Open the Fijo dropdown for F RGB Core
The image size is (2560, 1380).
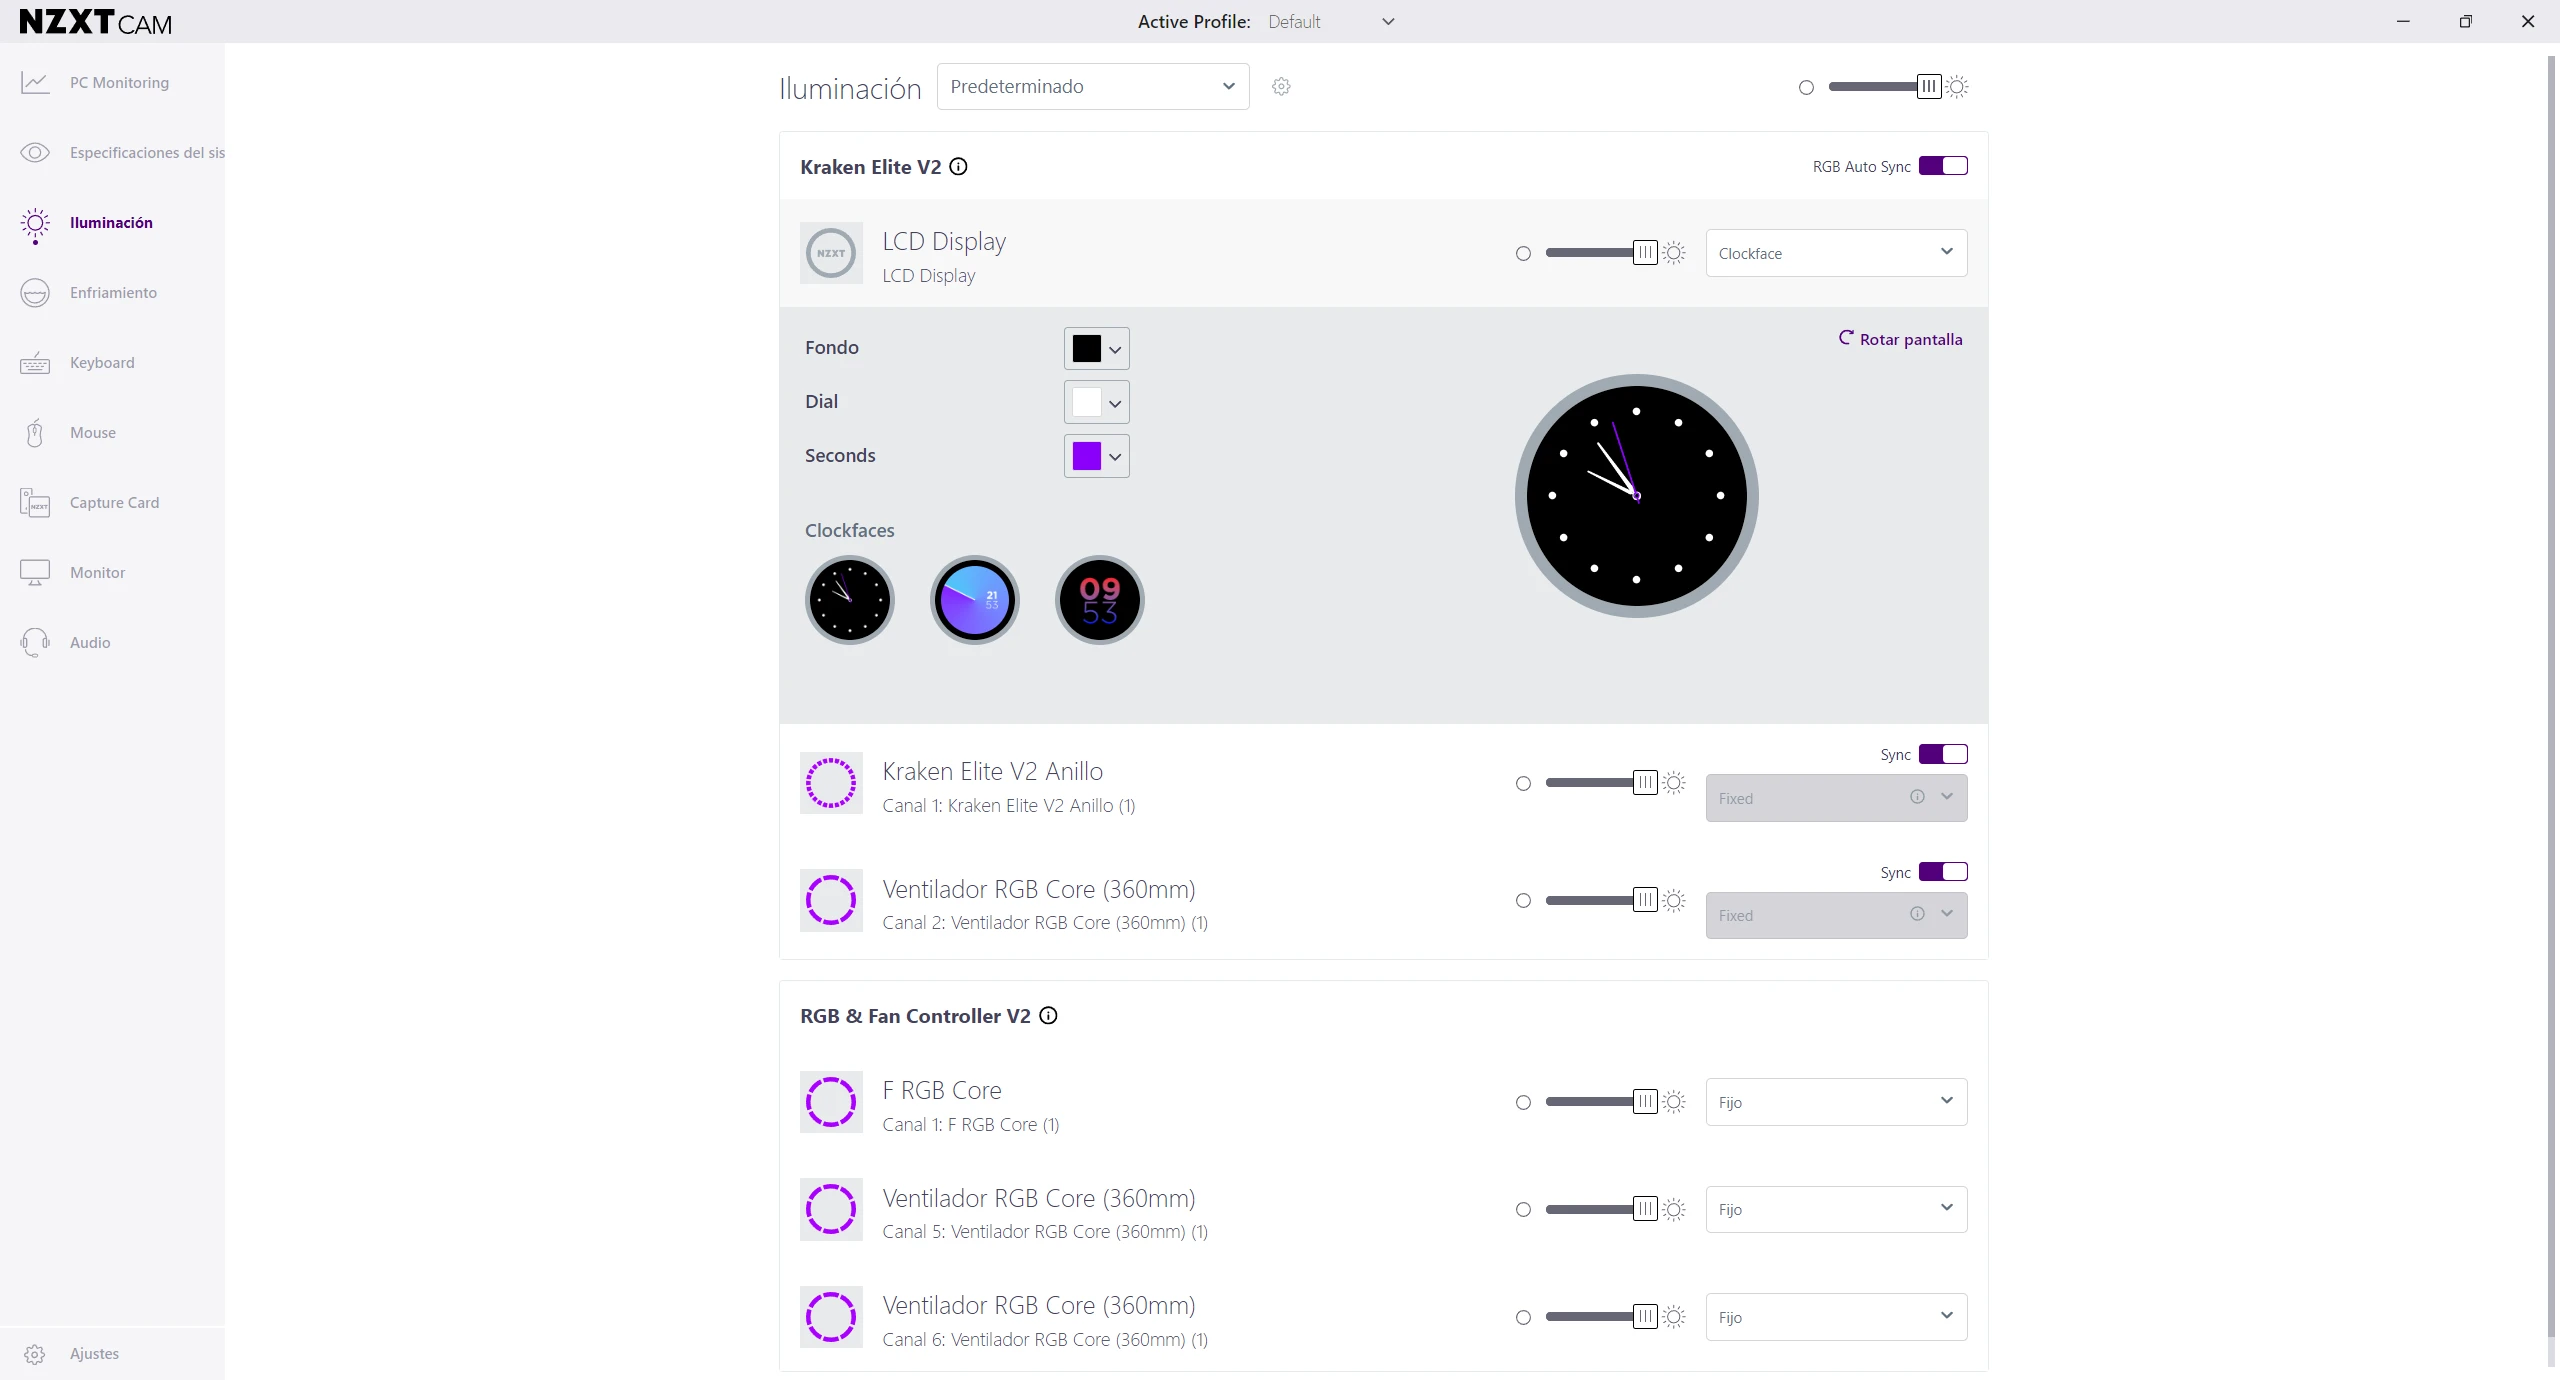pyautogui.click(x=1836, y=1102)
